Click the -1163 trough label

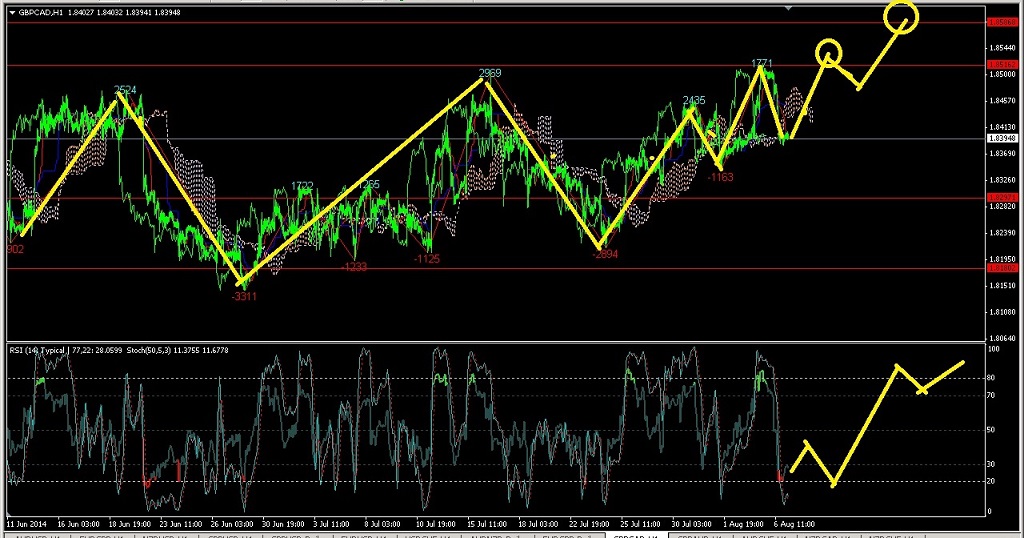coord(720,177)
